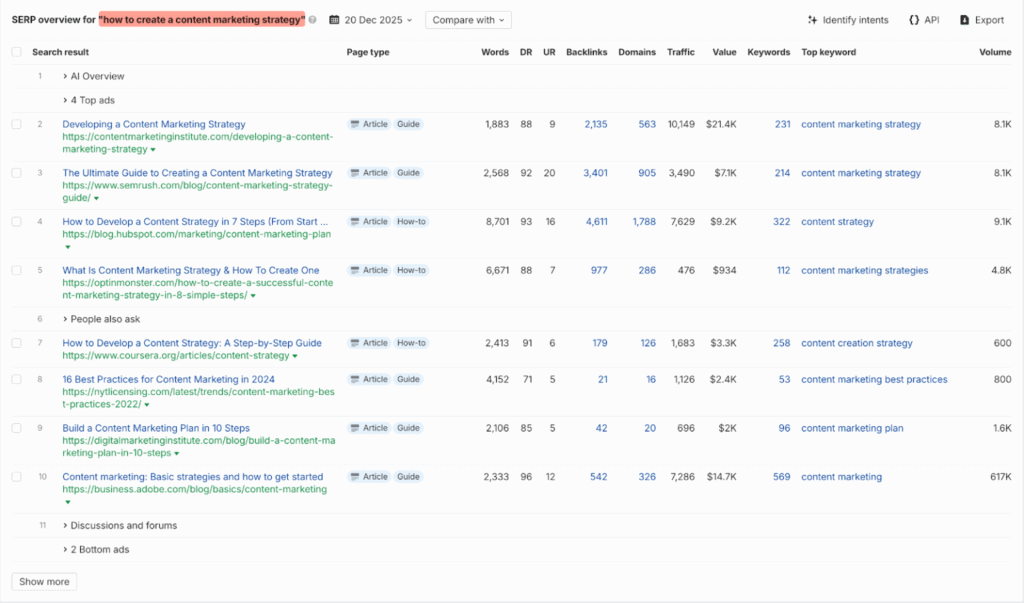Click the Show more button
Screen dimensions: 1024x603
coord(43,581)
